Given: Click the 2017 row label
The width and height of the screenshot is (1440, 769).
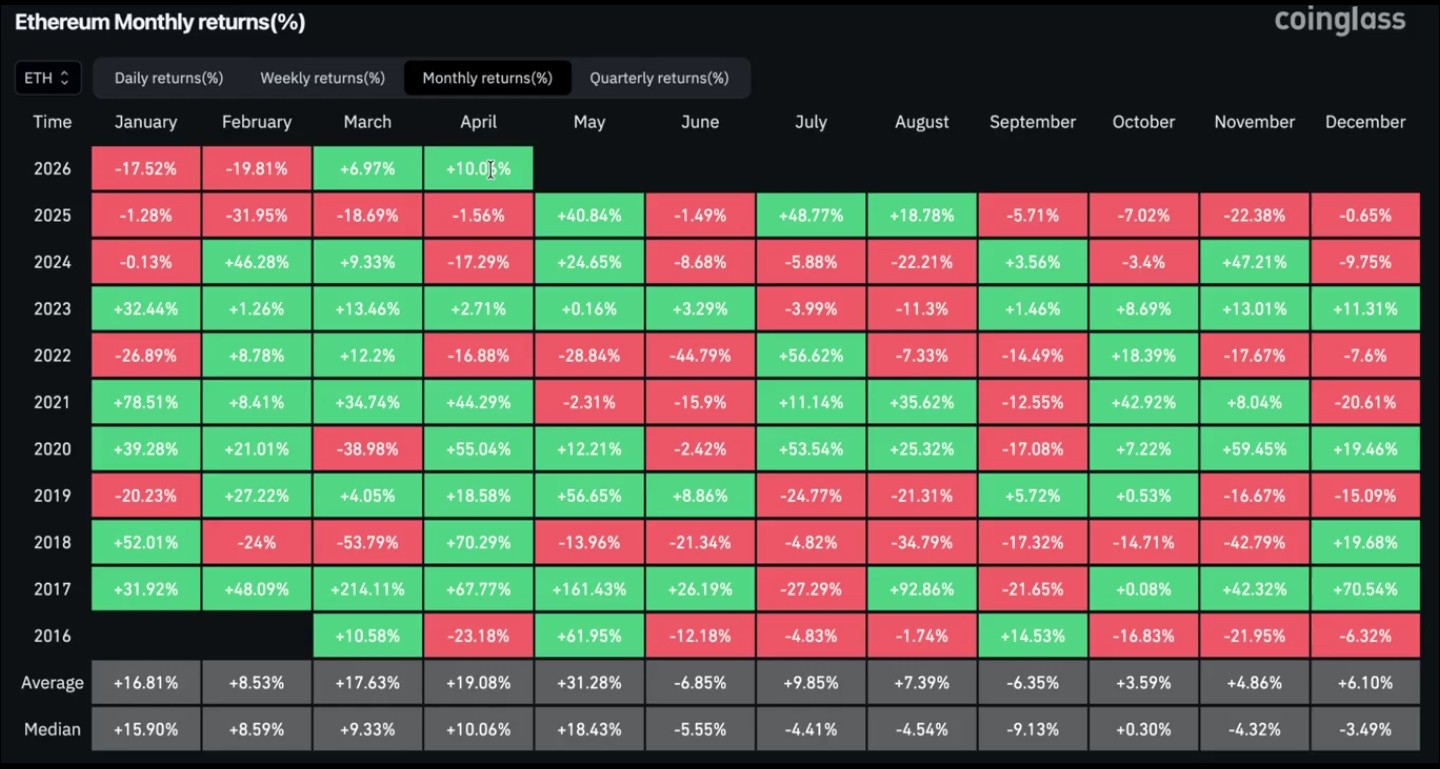Looking at the screenshot, I should (x=52, y=589).
